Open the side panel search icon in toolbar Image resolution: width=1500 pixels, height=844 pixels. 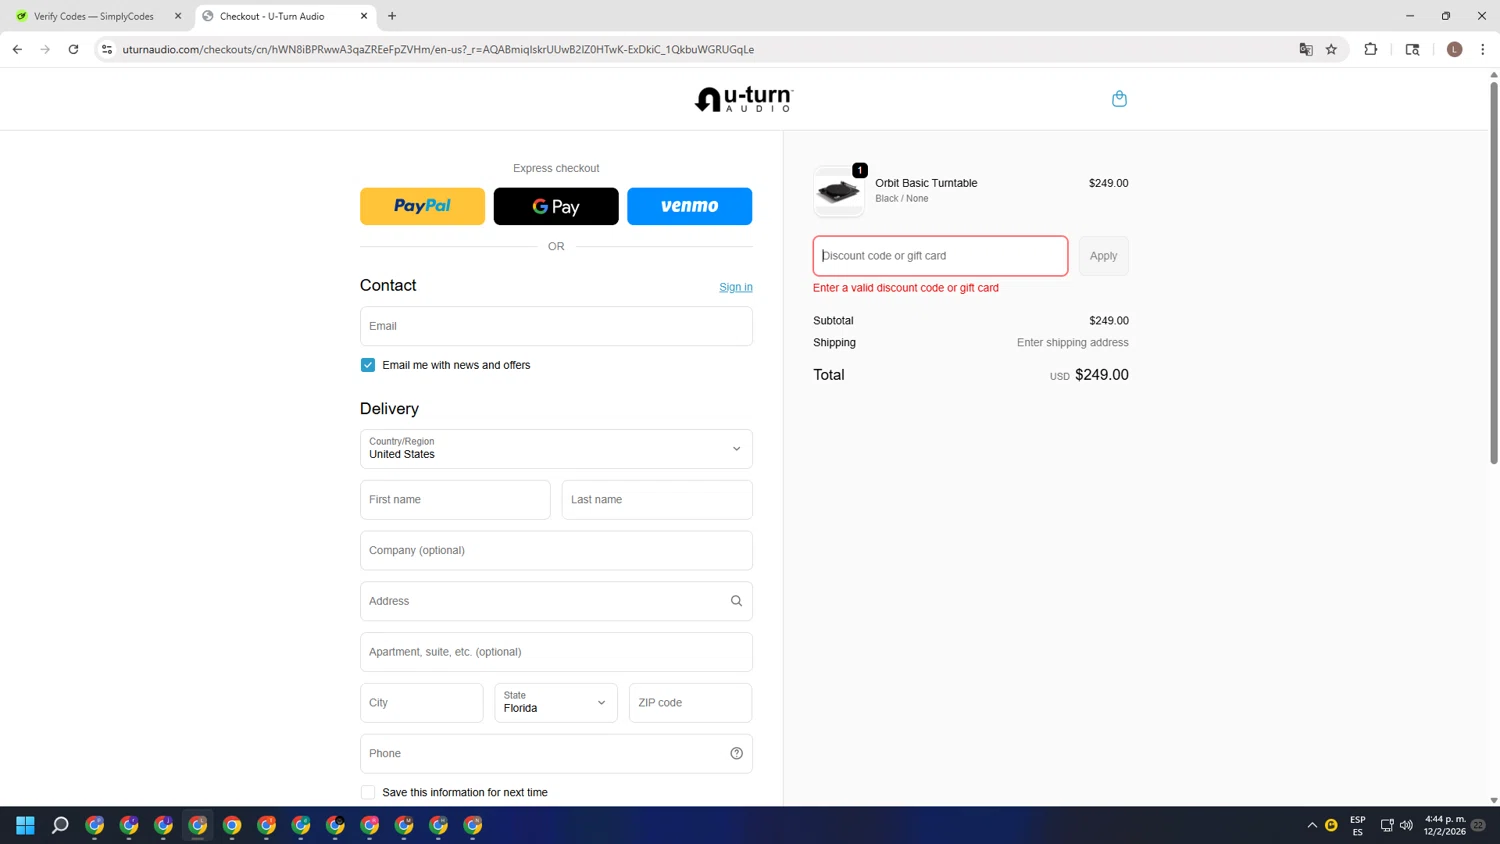(1412, 49)
